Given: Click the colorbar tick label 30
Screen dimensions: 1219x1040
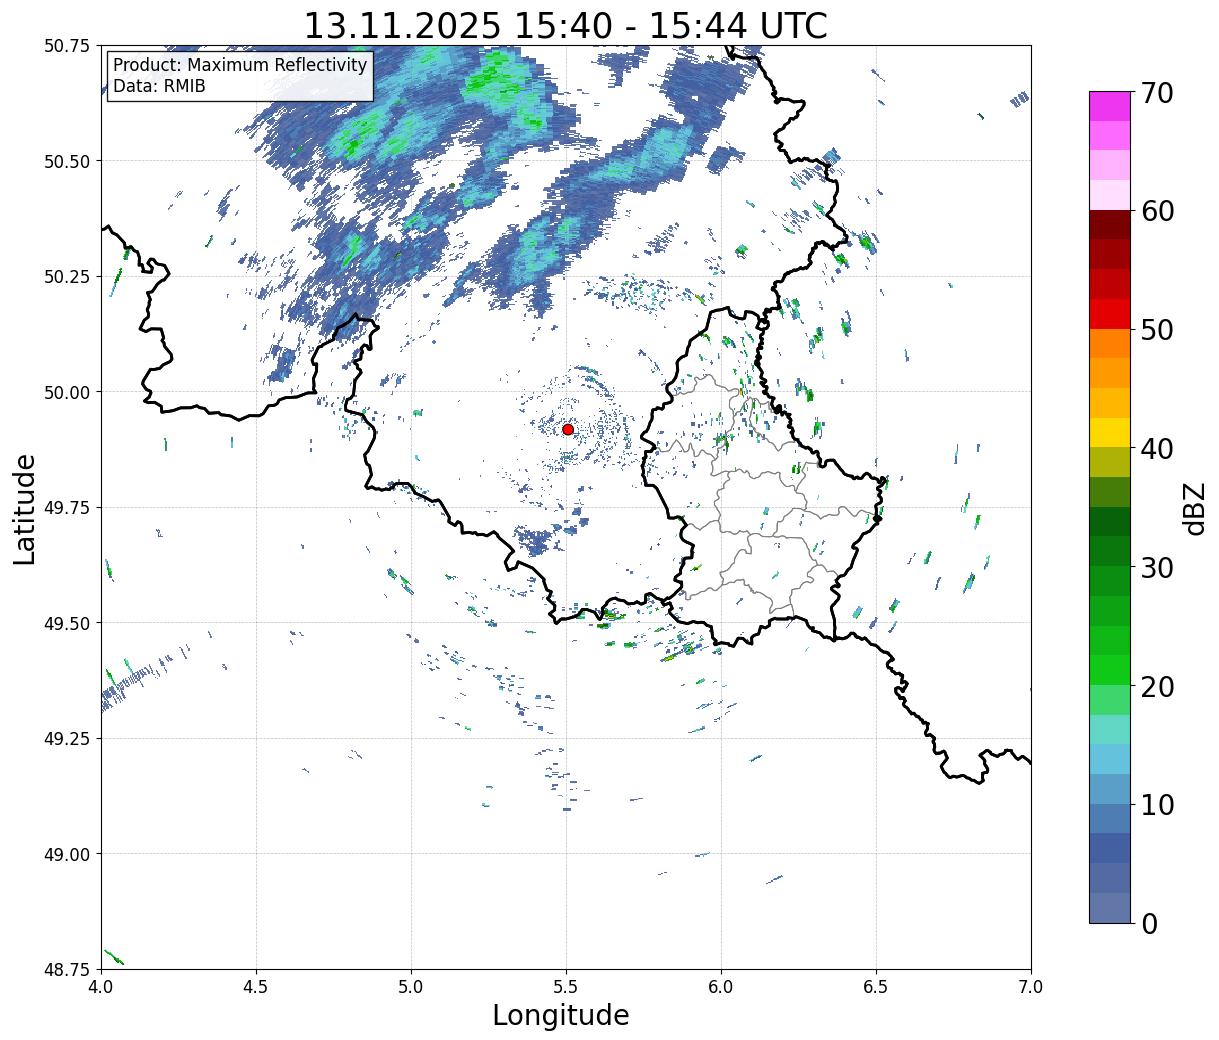Looking at the screenshot, I should click(1157, 568).
